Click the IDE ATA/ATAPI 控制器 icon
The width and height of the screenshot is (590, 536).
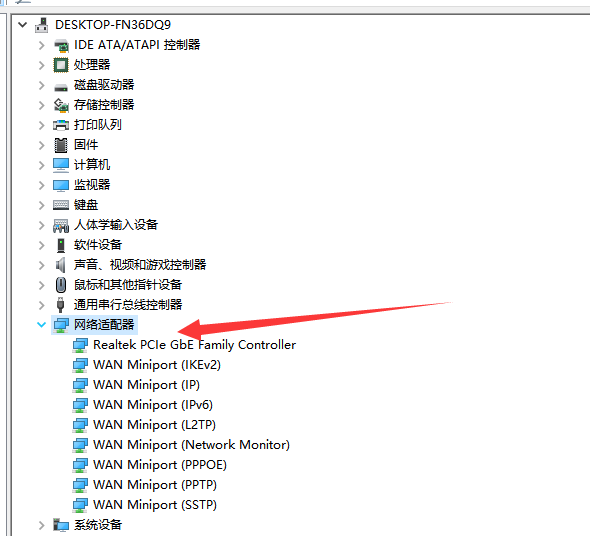[61, 45]
